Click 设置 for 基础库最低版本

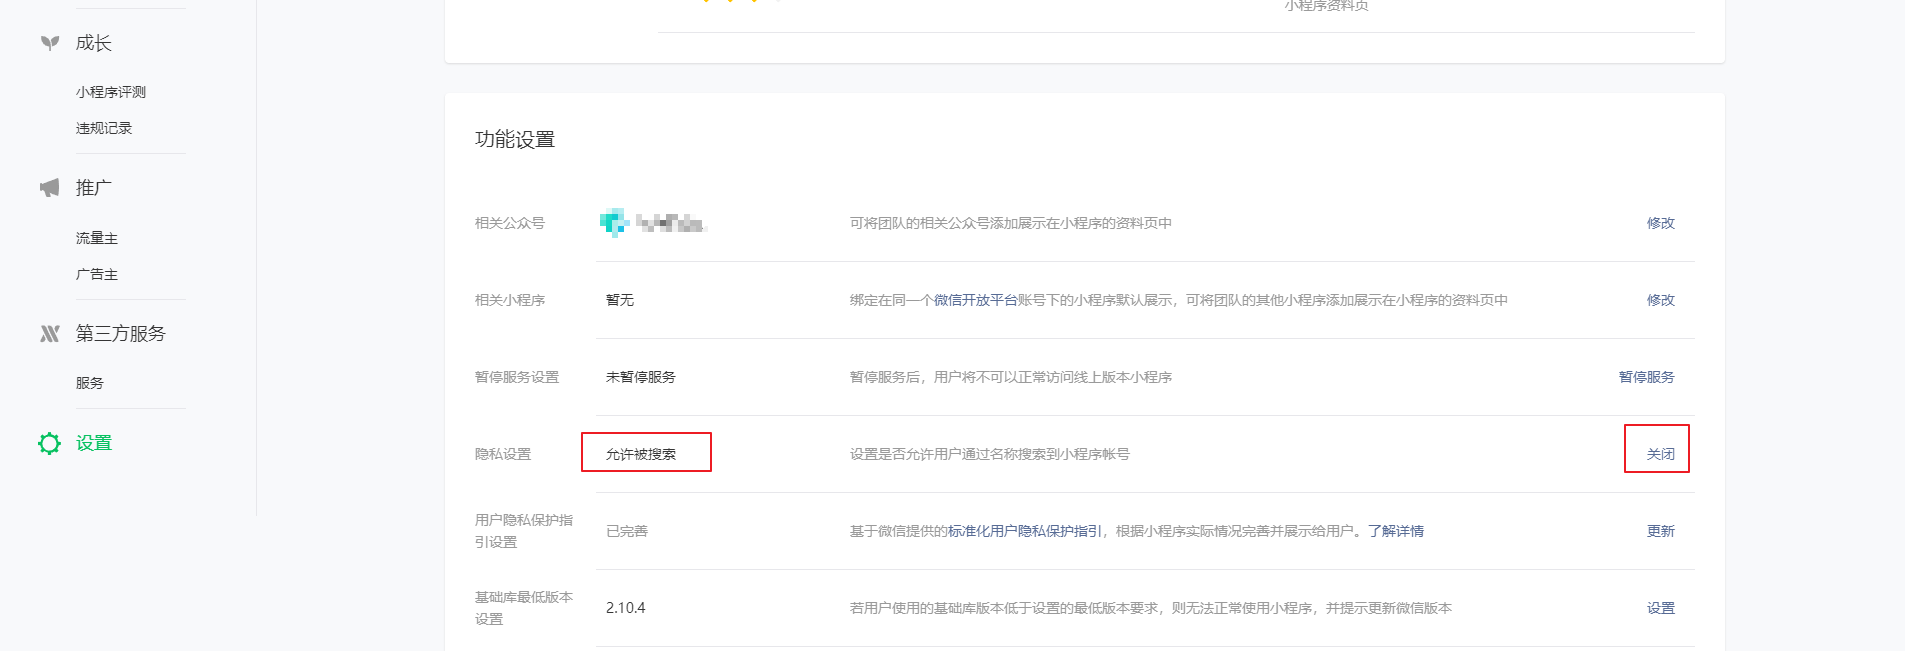tap(1661, 608)
